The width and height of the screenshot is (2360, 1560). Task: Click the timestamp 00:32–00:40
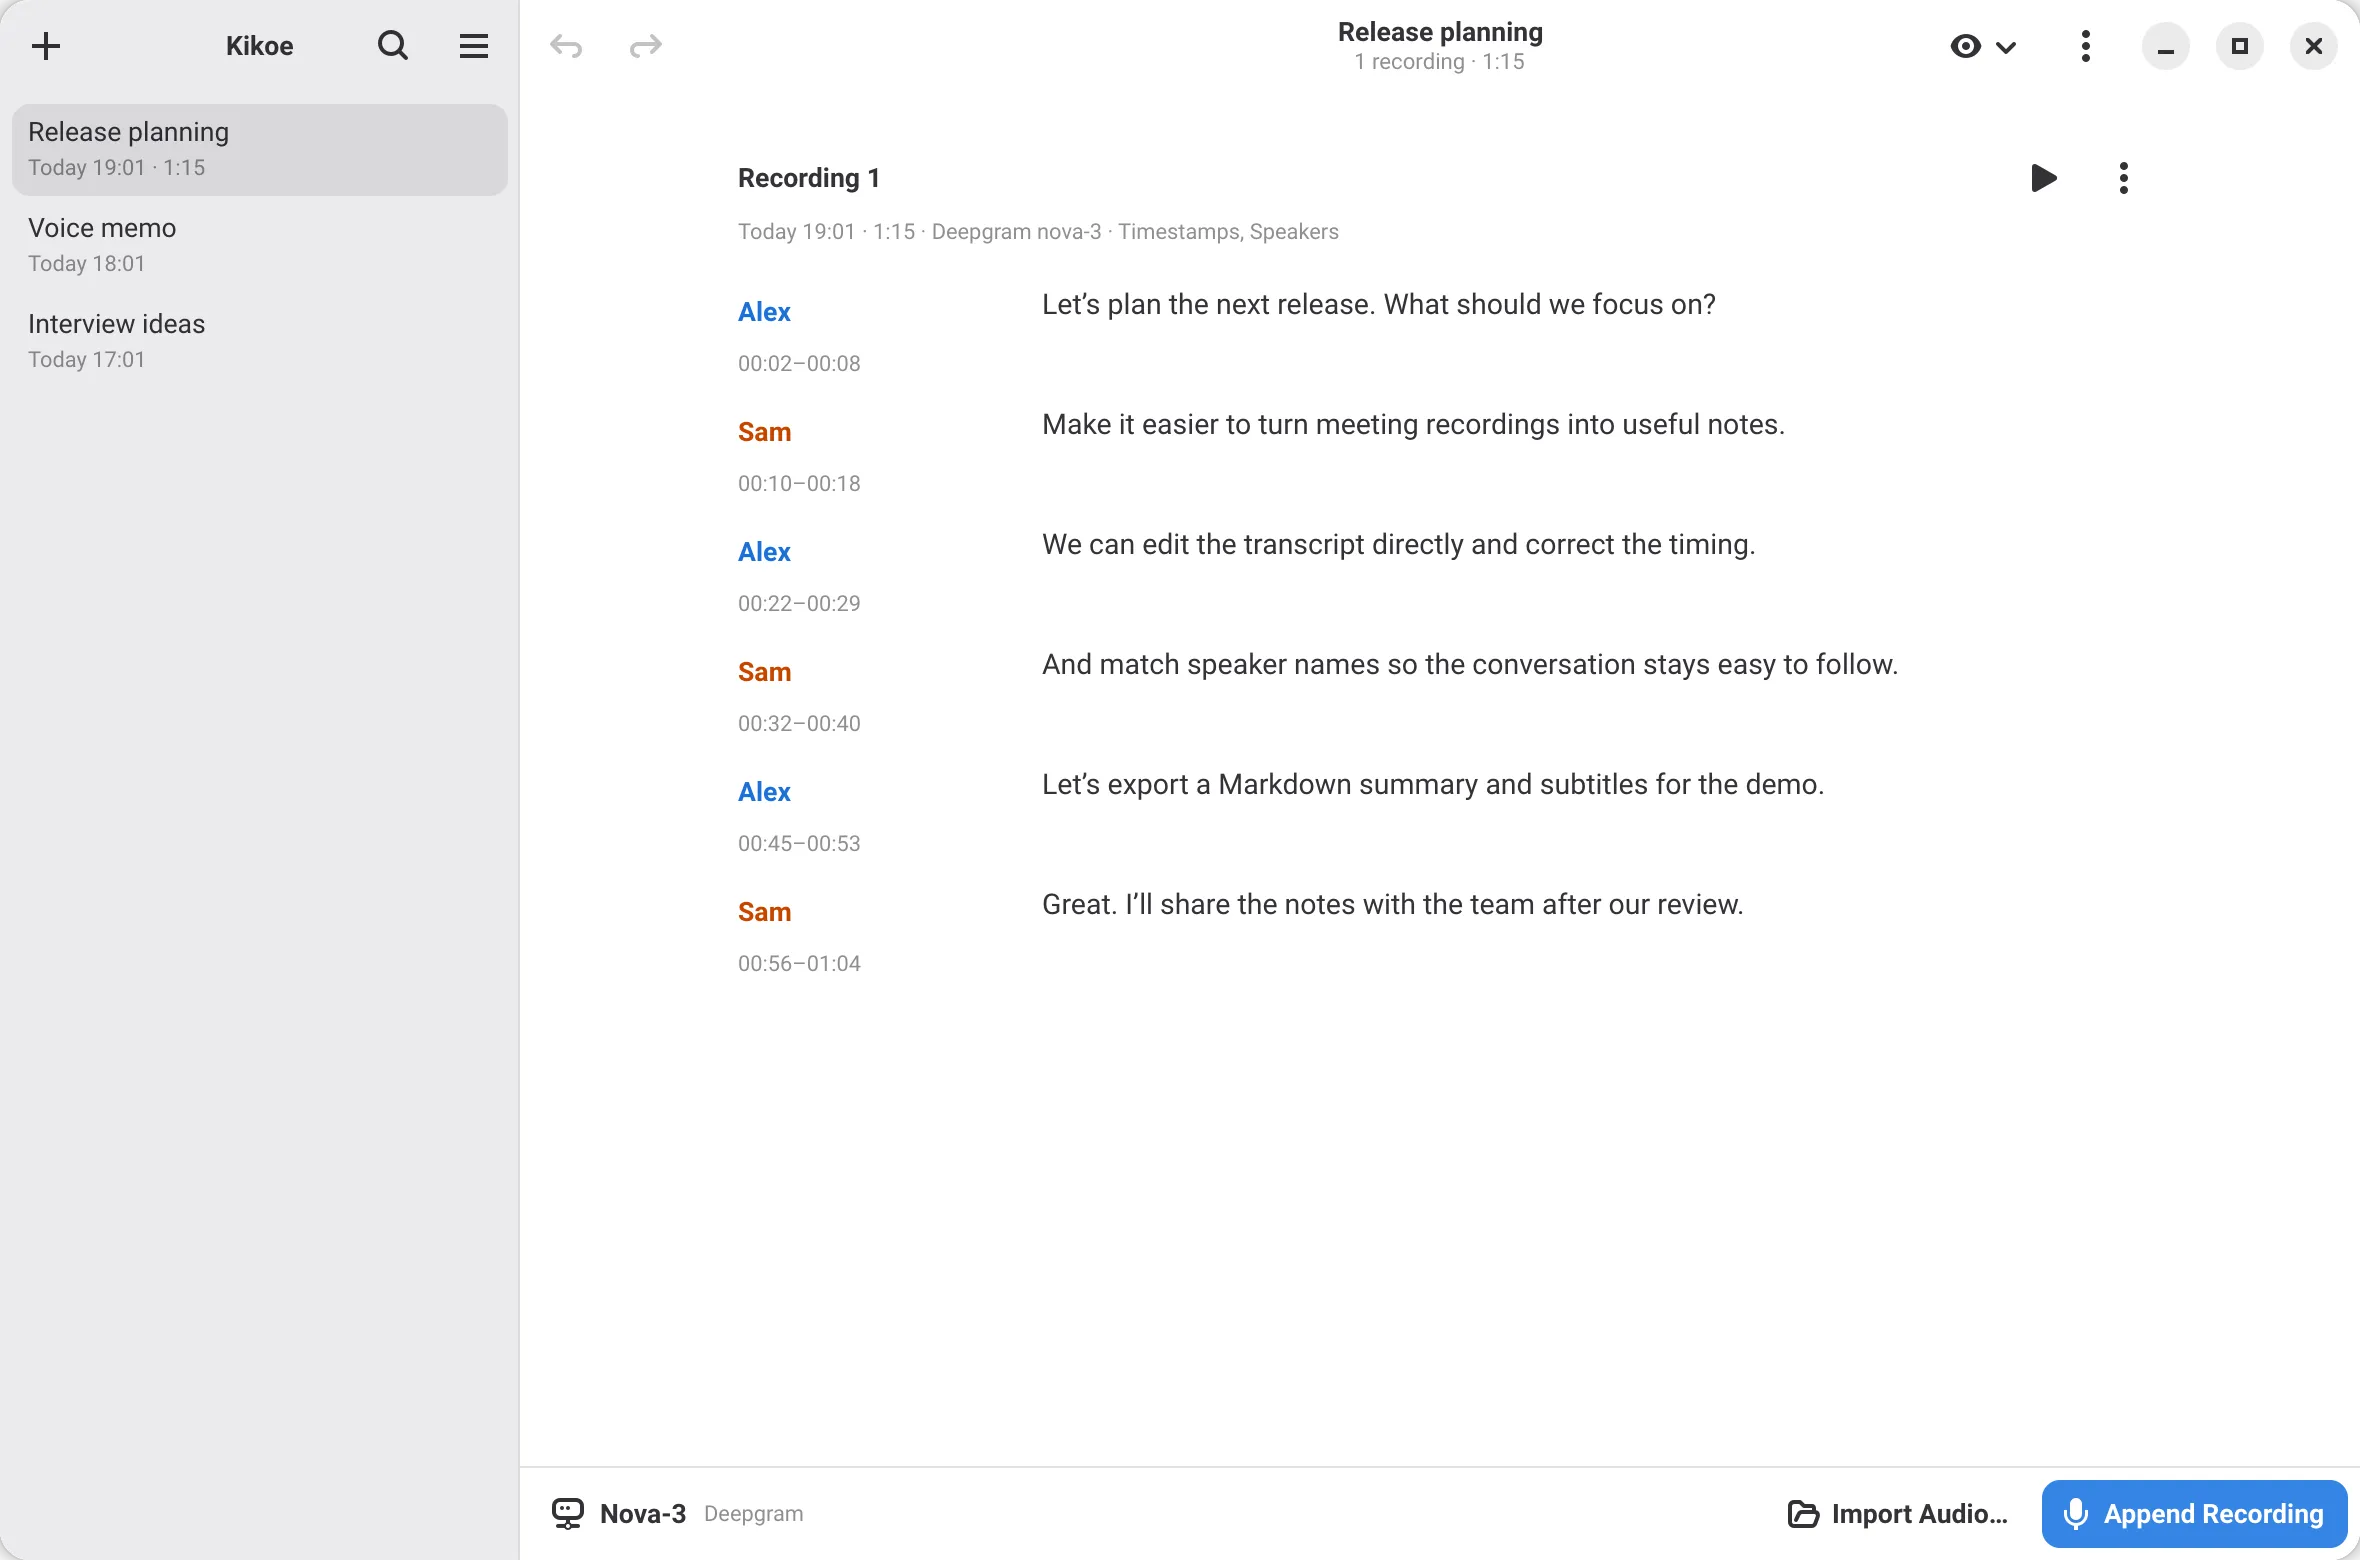799,723
